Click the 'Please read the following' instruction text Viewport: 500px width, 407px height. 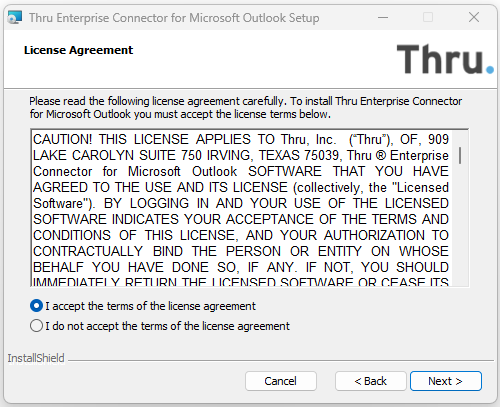pos(246,107)
